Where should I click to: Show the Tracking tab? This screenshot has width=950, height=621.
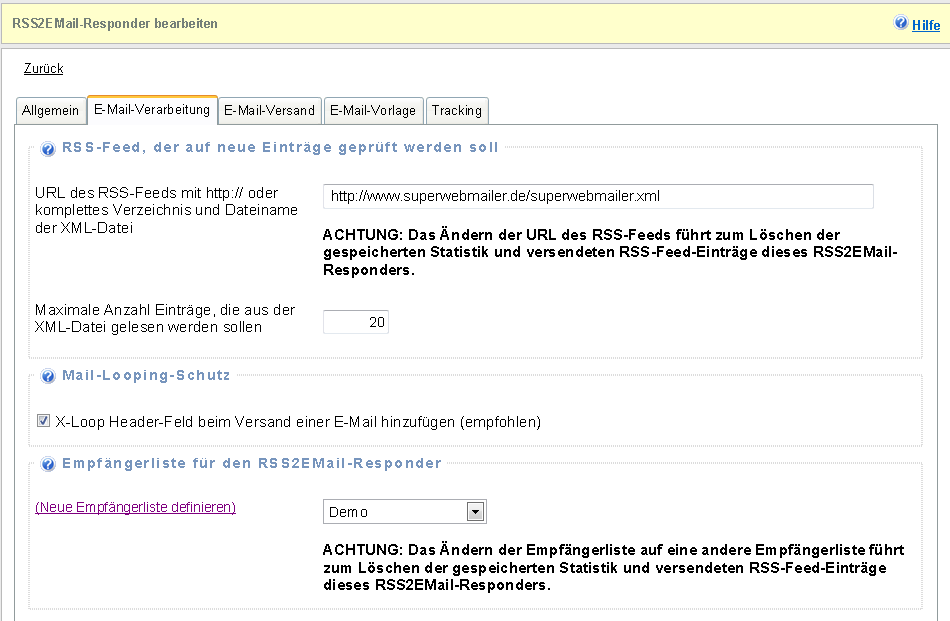457,111
